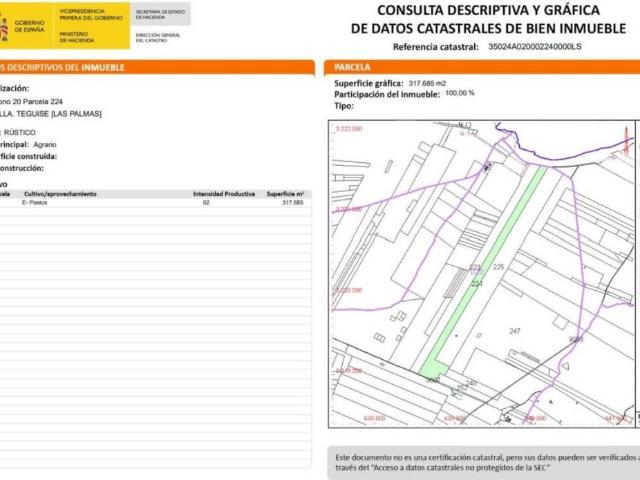The image size is (640, 480).
Task: Click the Gobierno de España coat of arms
Action: (x=4, y=26)
